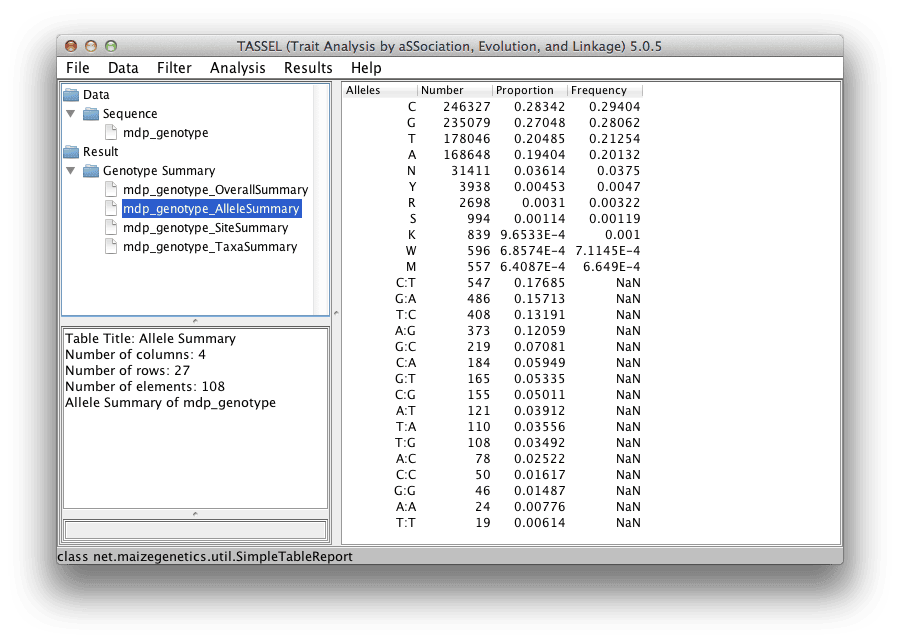Open the File menu
900x643 pixels.
pyautogui.click(x=77, y=68)
